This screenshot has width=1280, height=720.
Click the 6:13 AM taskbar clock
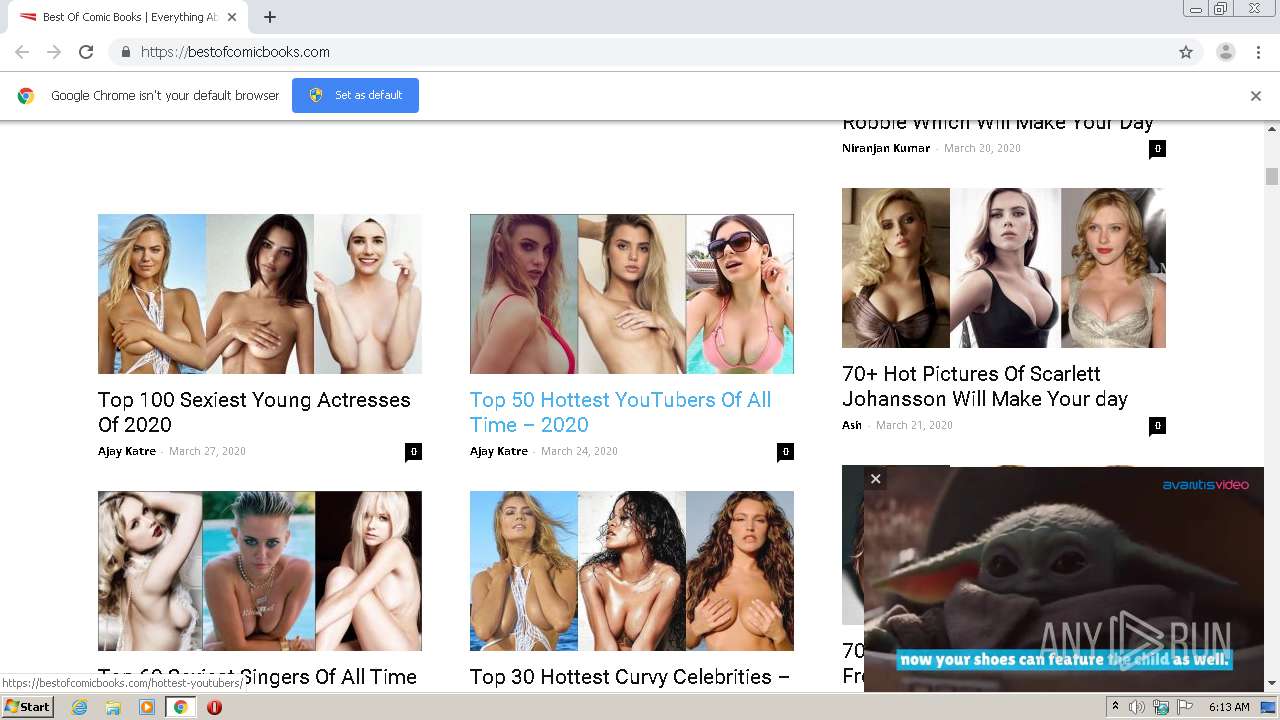click(x=1229, y=707)
